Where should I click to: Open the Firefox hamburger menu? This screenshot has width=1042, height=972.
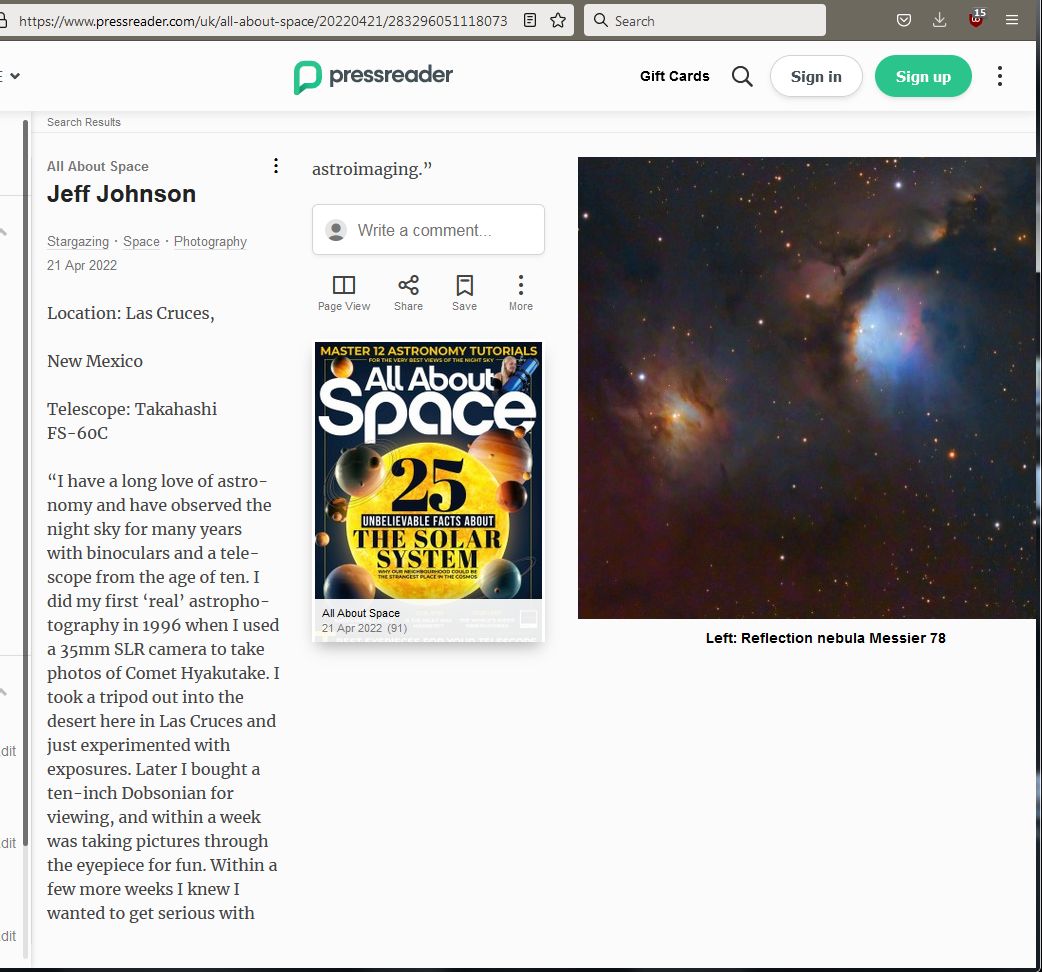coord(1012,20)
